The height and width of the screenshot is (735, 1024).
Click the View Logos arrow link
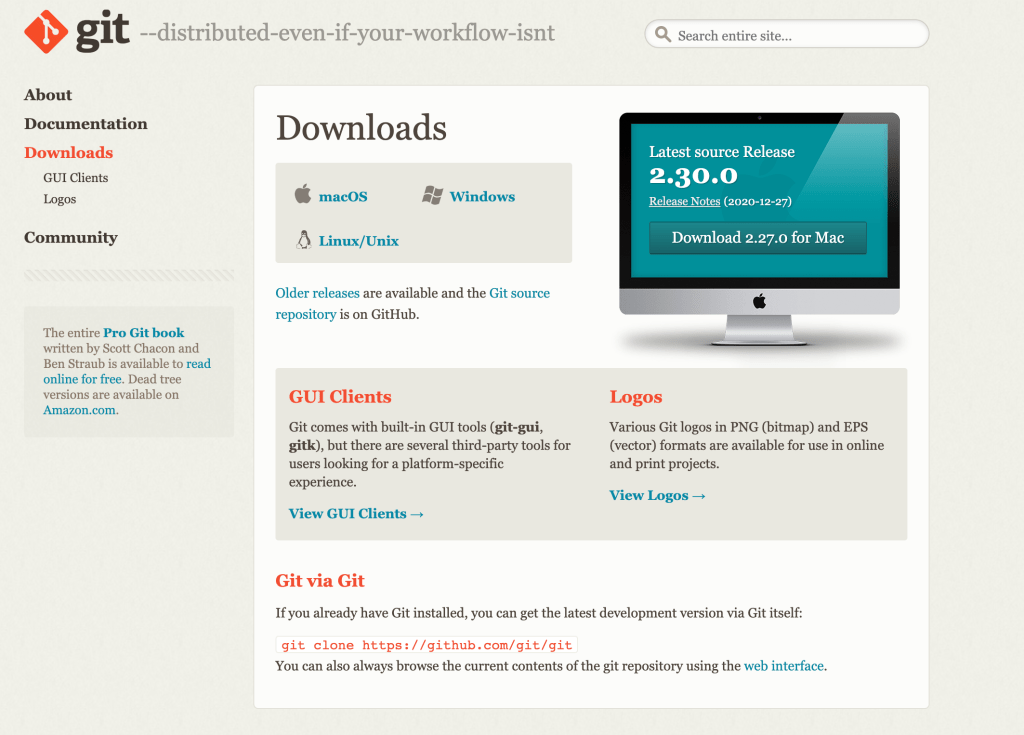click(x=657, y=496)
